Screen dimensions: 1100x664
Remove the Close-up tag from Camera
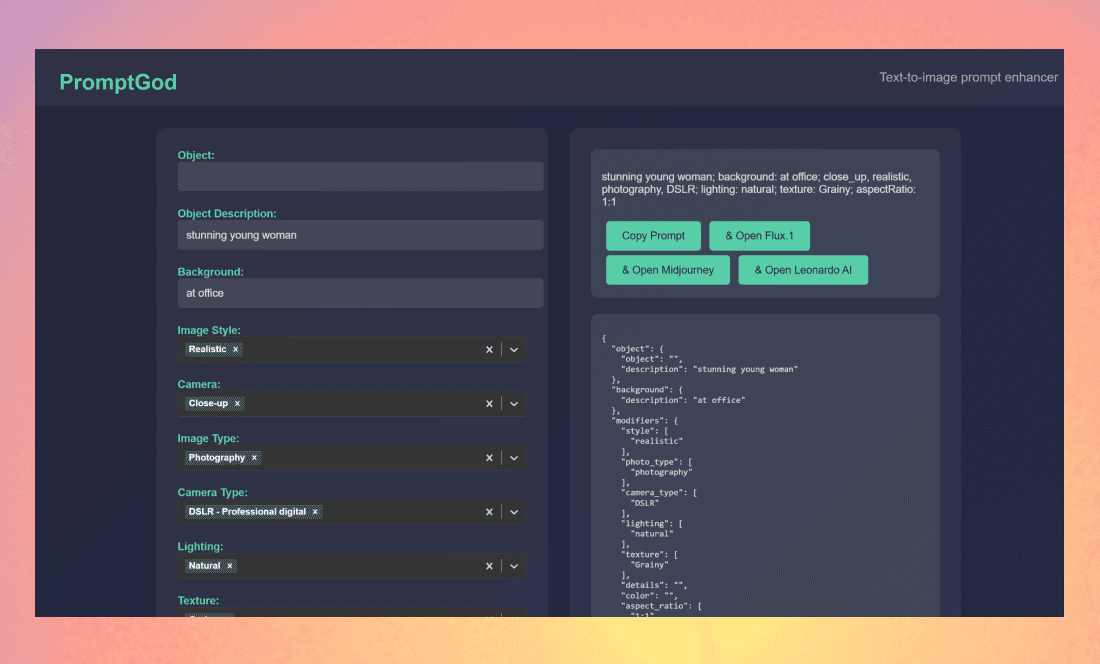[x=237, y=404]
